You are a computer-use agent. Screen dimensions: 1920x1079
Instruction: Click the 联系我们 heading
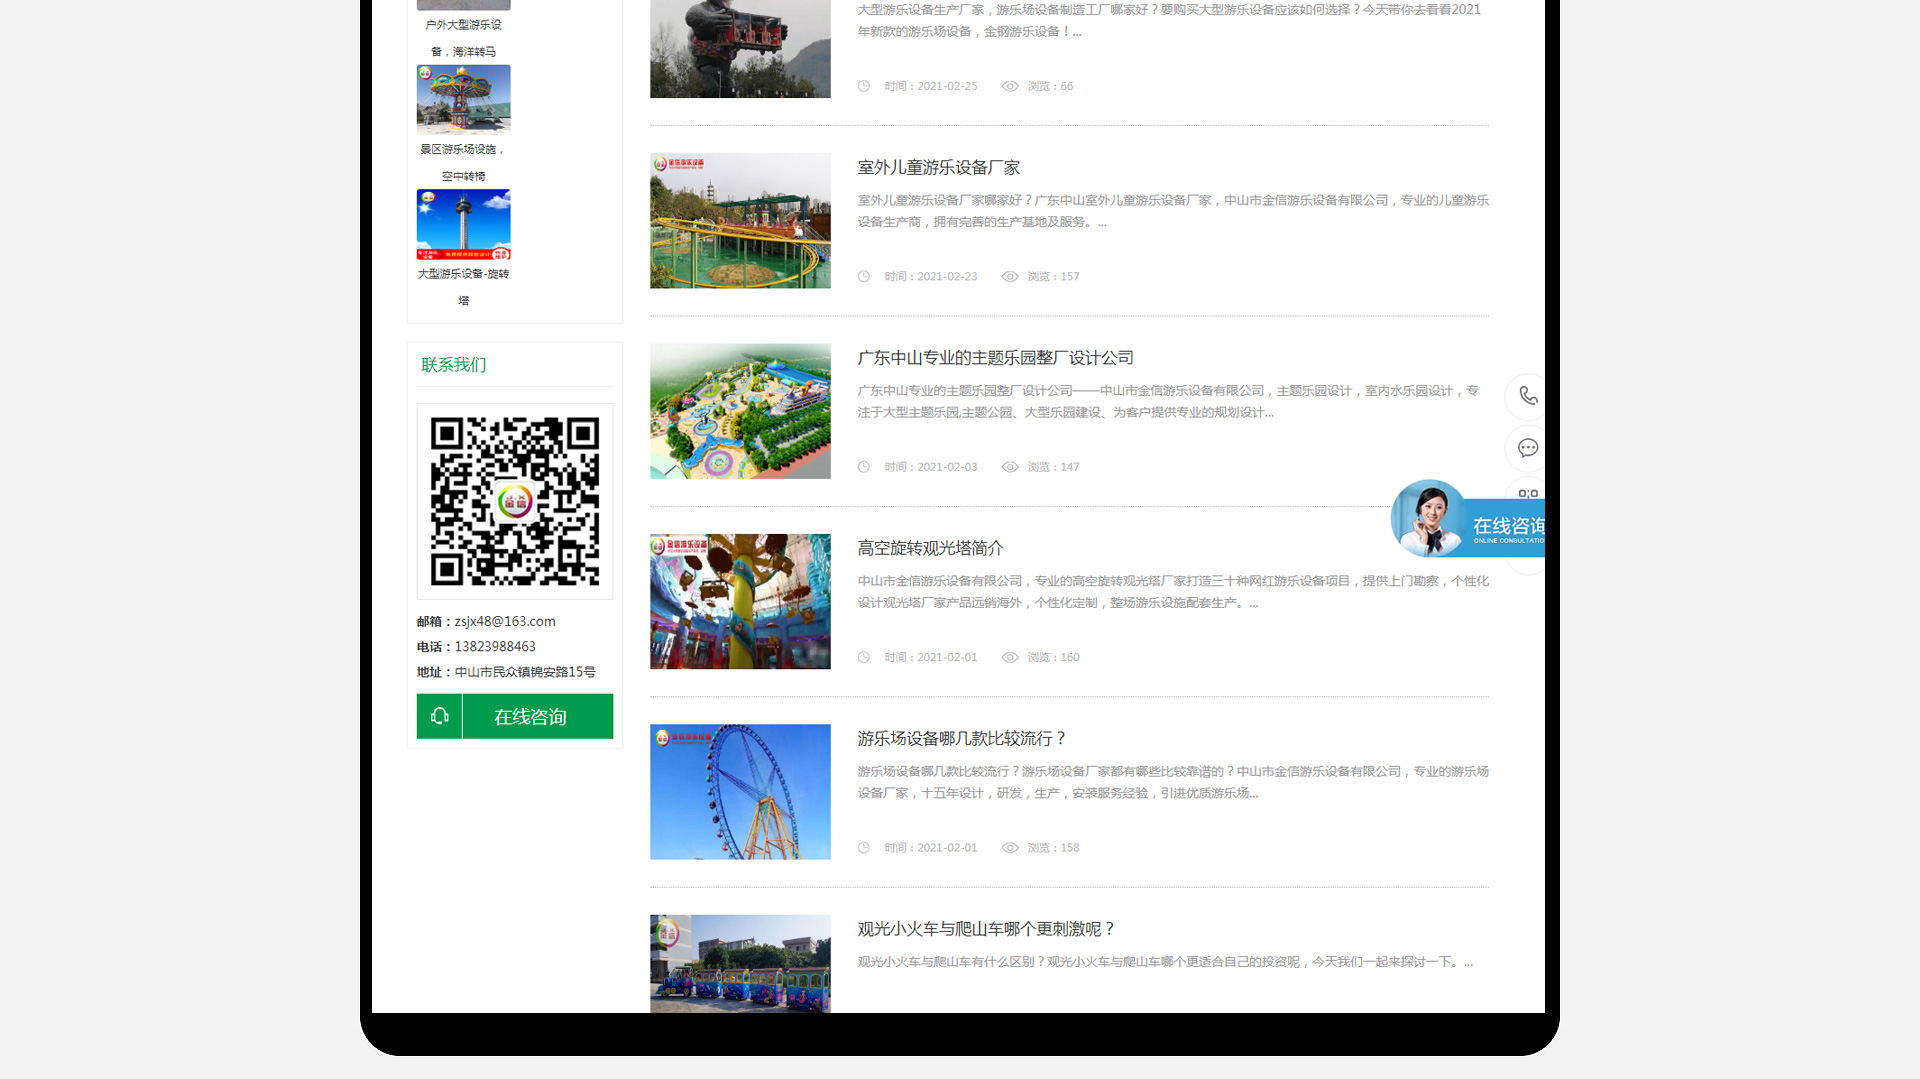tap(453, 365)
